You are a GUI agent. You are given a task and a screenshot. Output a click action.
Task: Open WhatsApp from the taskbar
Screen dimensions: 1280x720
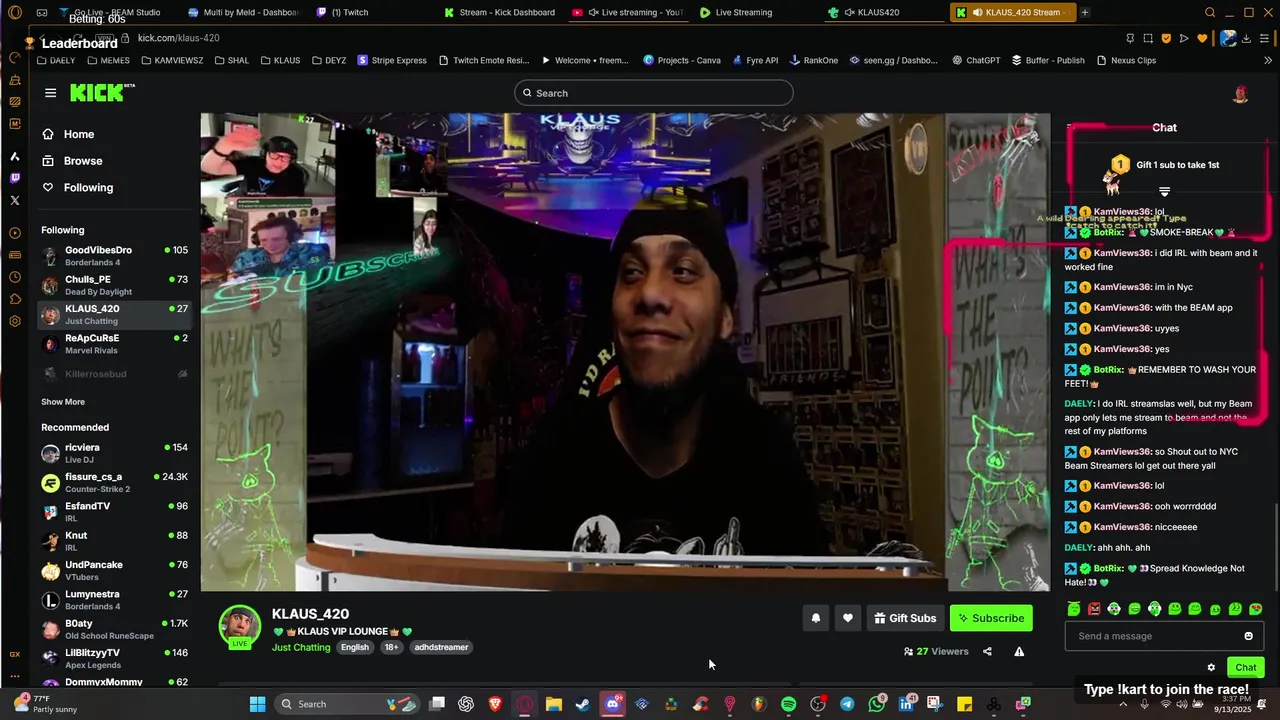876,704
